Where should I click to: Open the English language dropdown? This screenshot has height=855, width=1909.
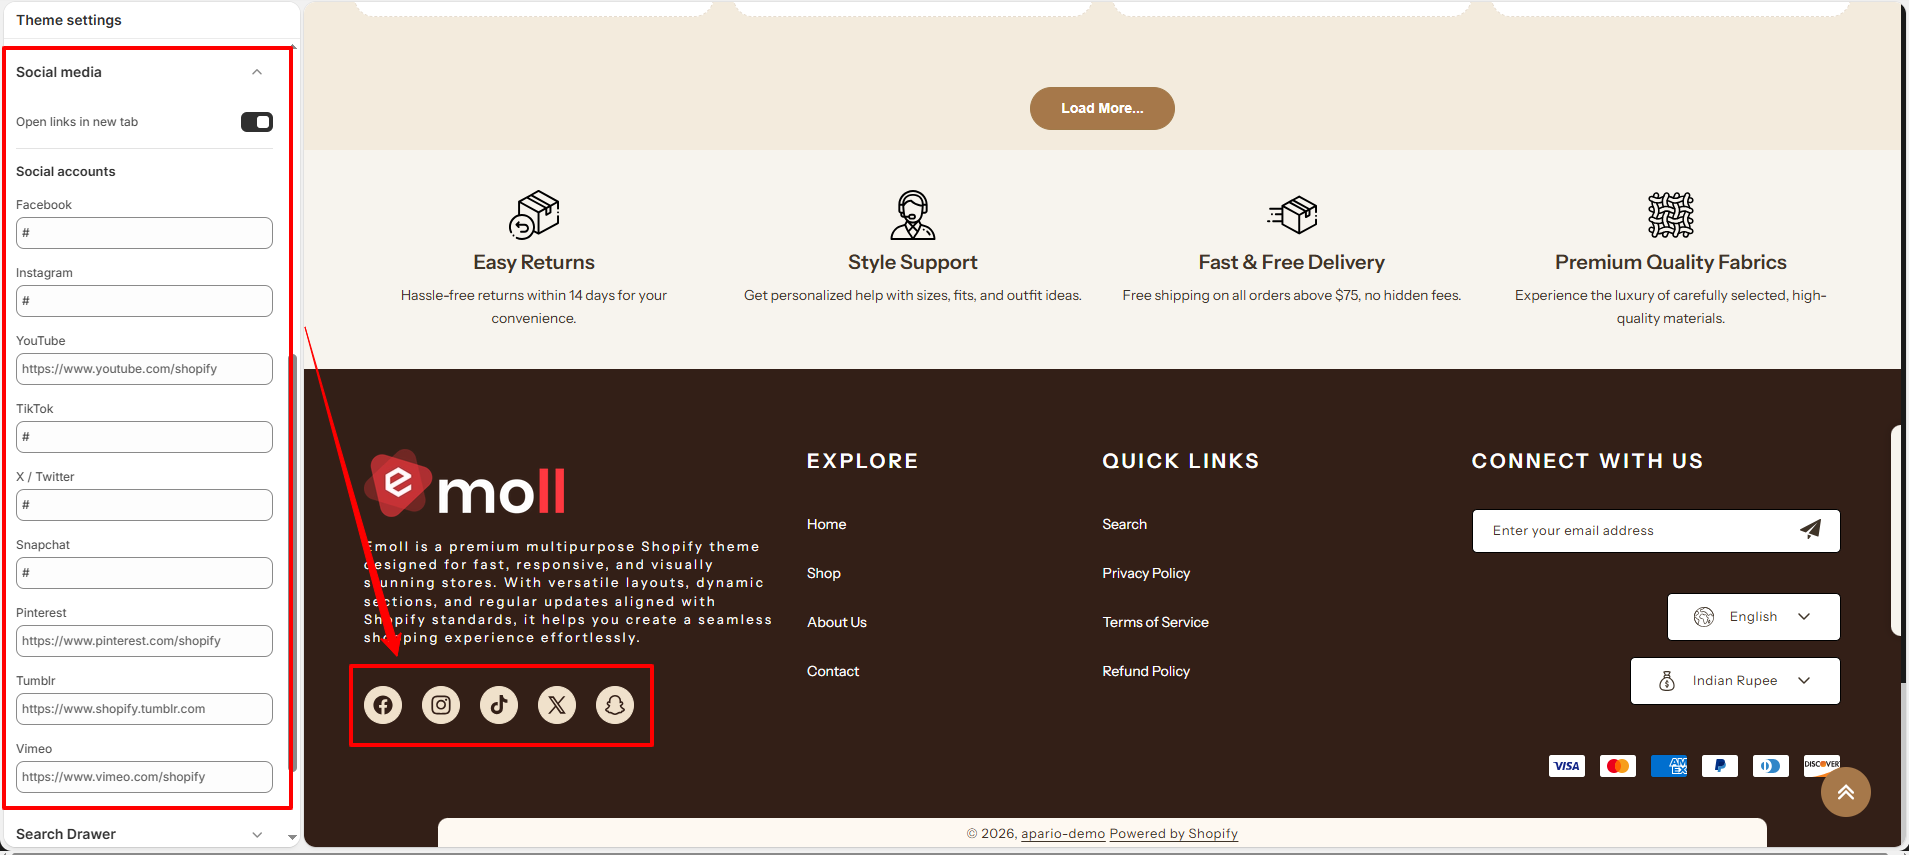(x=1754, y=617)
